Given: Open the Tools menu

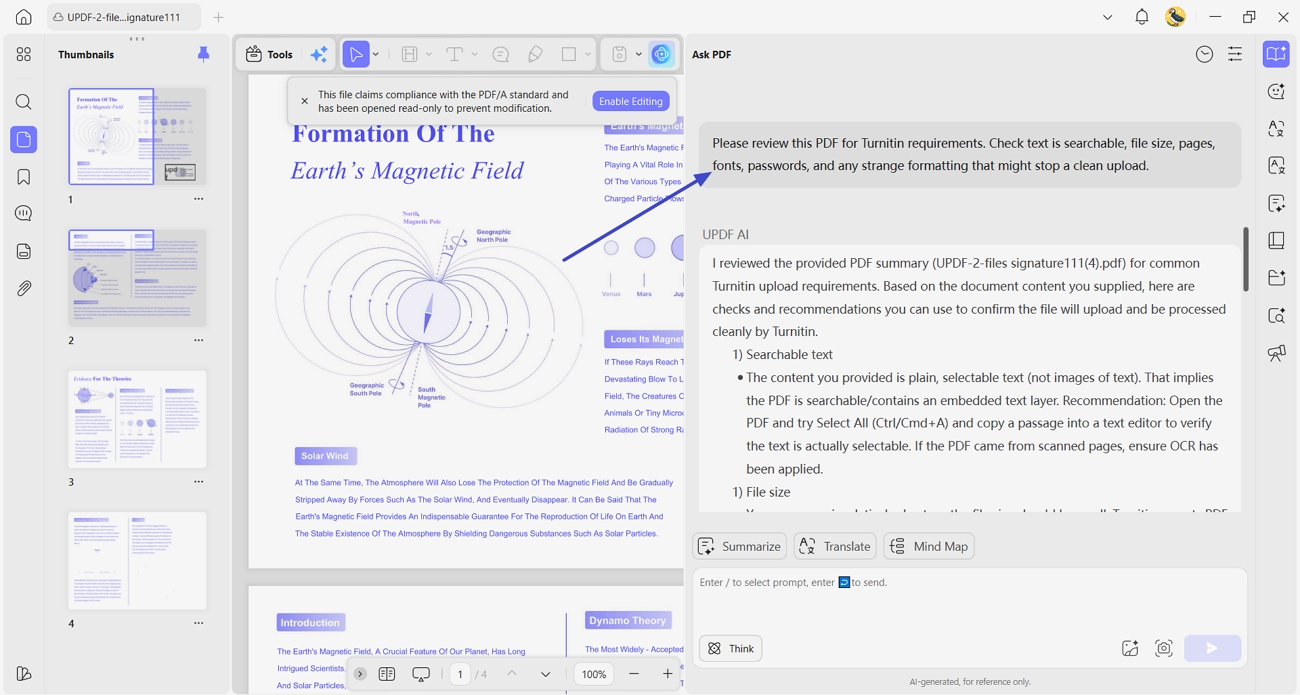Looking at the screenshot, I should point(270,55).
